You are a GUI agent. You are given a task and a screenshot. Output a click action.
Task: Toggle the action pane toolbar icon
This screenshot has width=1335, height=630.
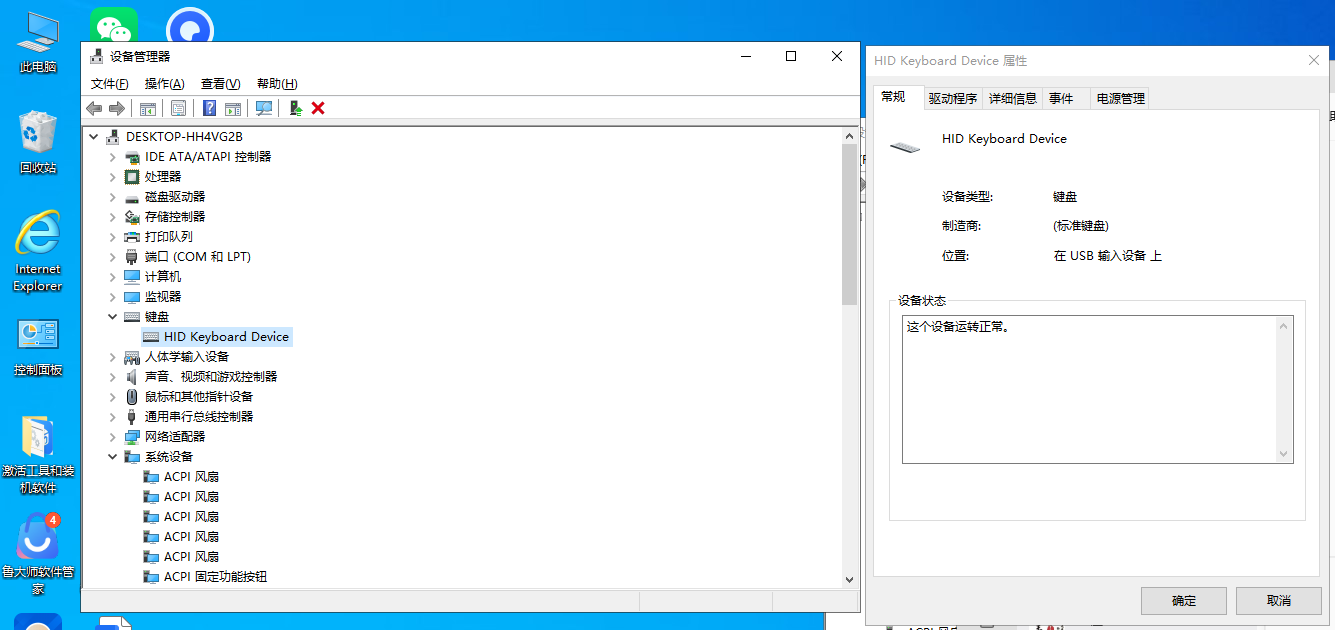pos(233,108)
